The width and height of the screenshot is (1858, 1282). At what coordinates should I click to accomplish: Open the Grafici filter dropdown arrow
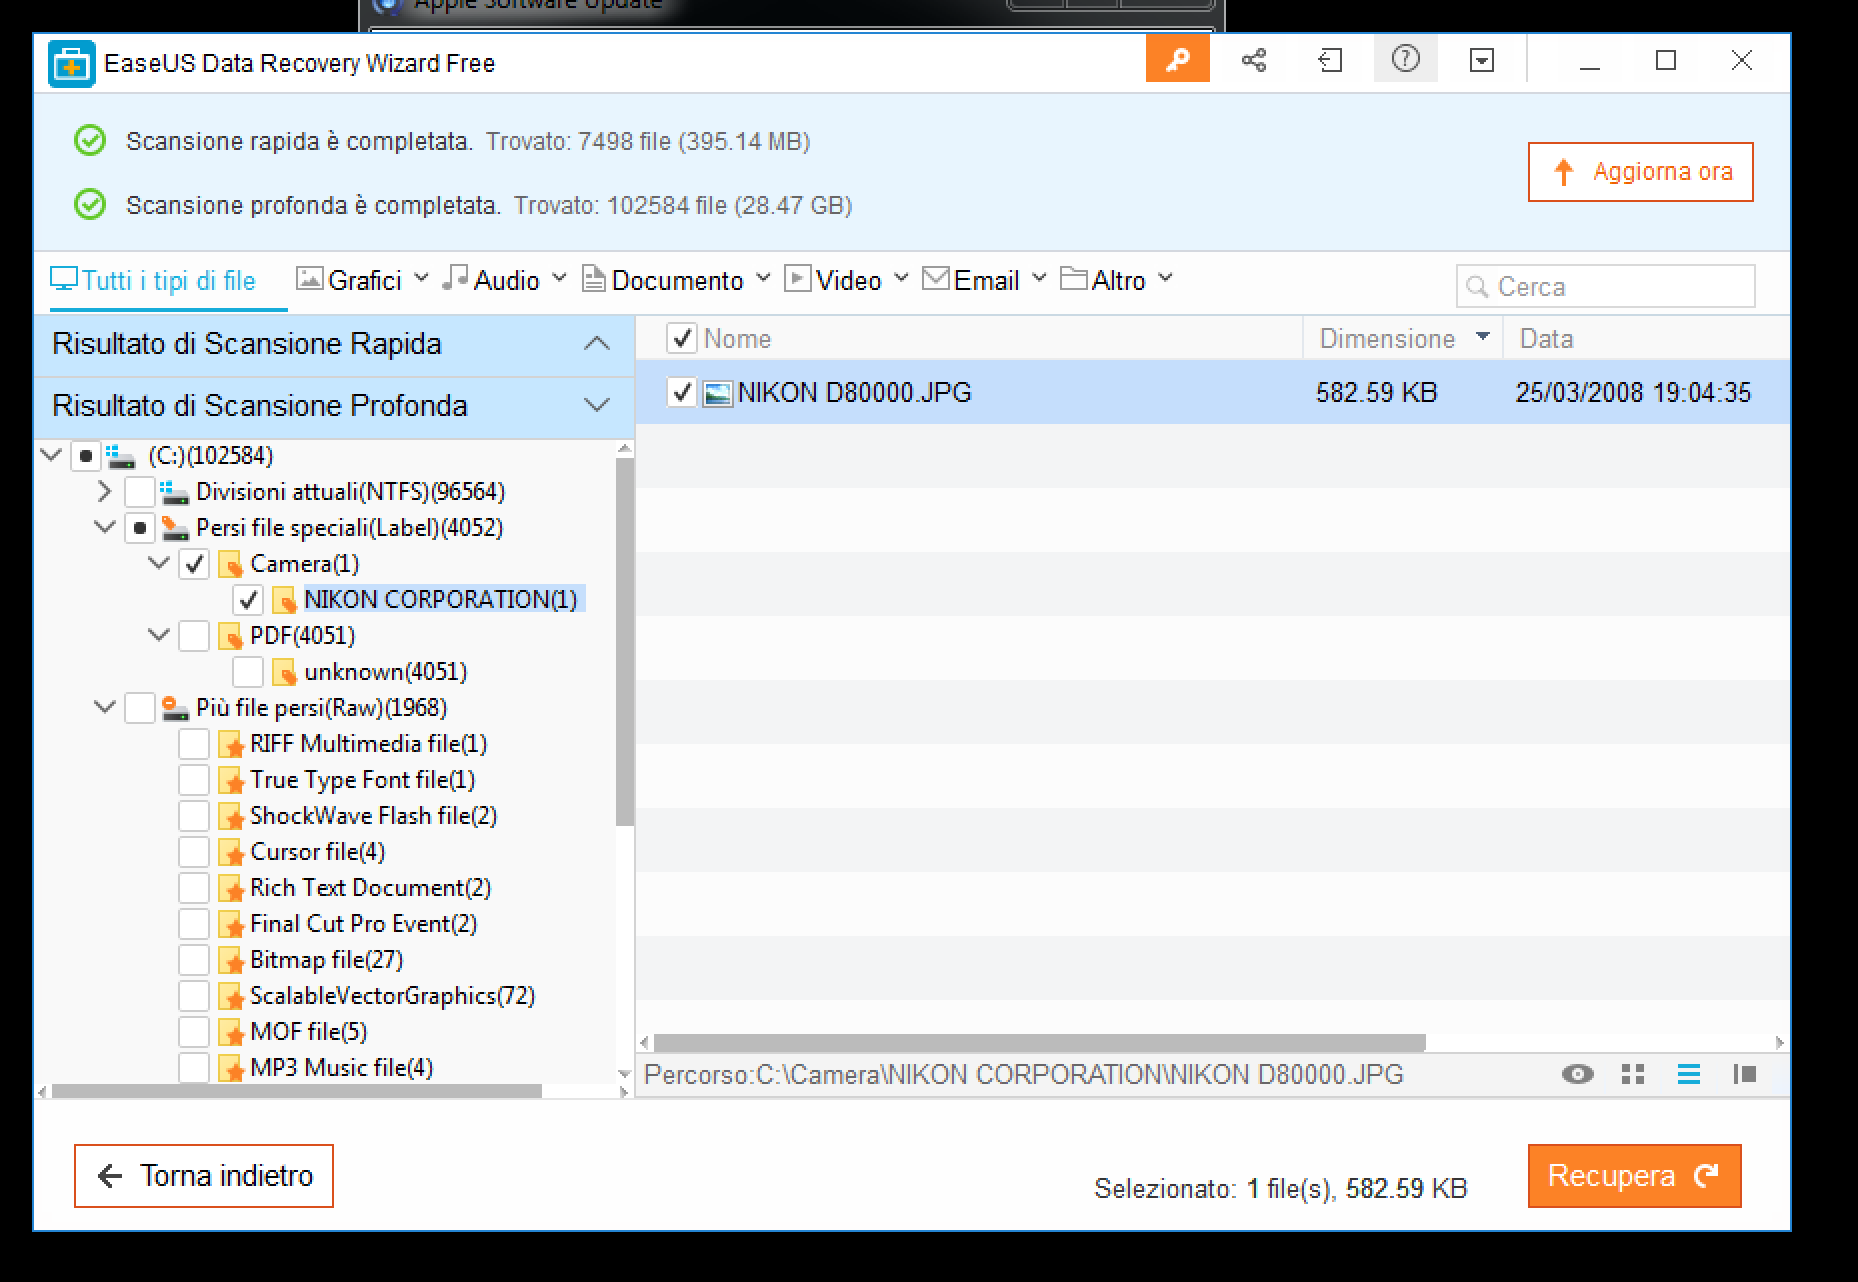[421, 278]
